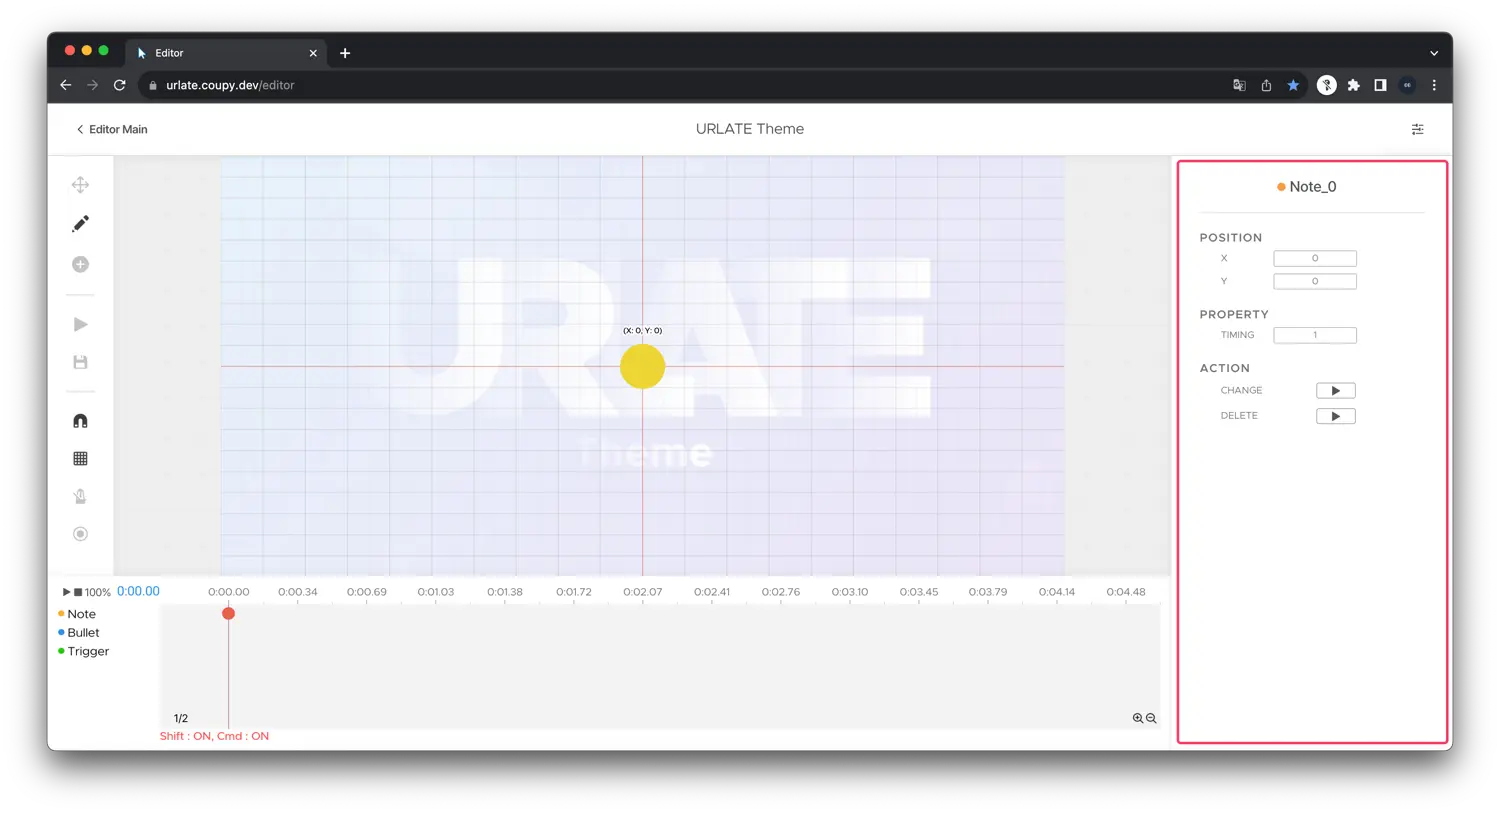The image size is (1500, 813).
Task: Toggle the Grid display icon
Action: (80, 457)
